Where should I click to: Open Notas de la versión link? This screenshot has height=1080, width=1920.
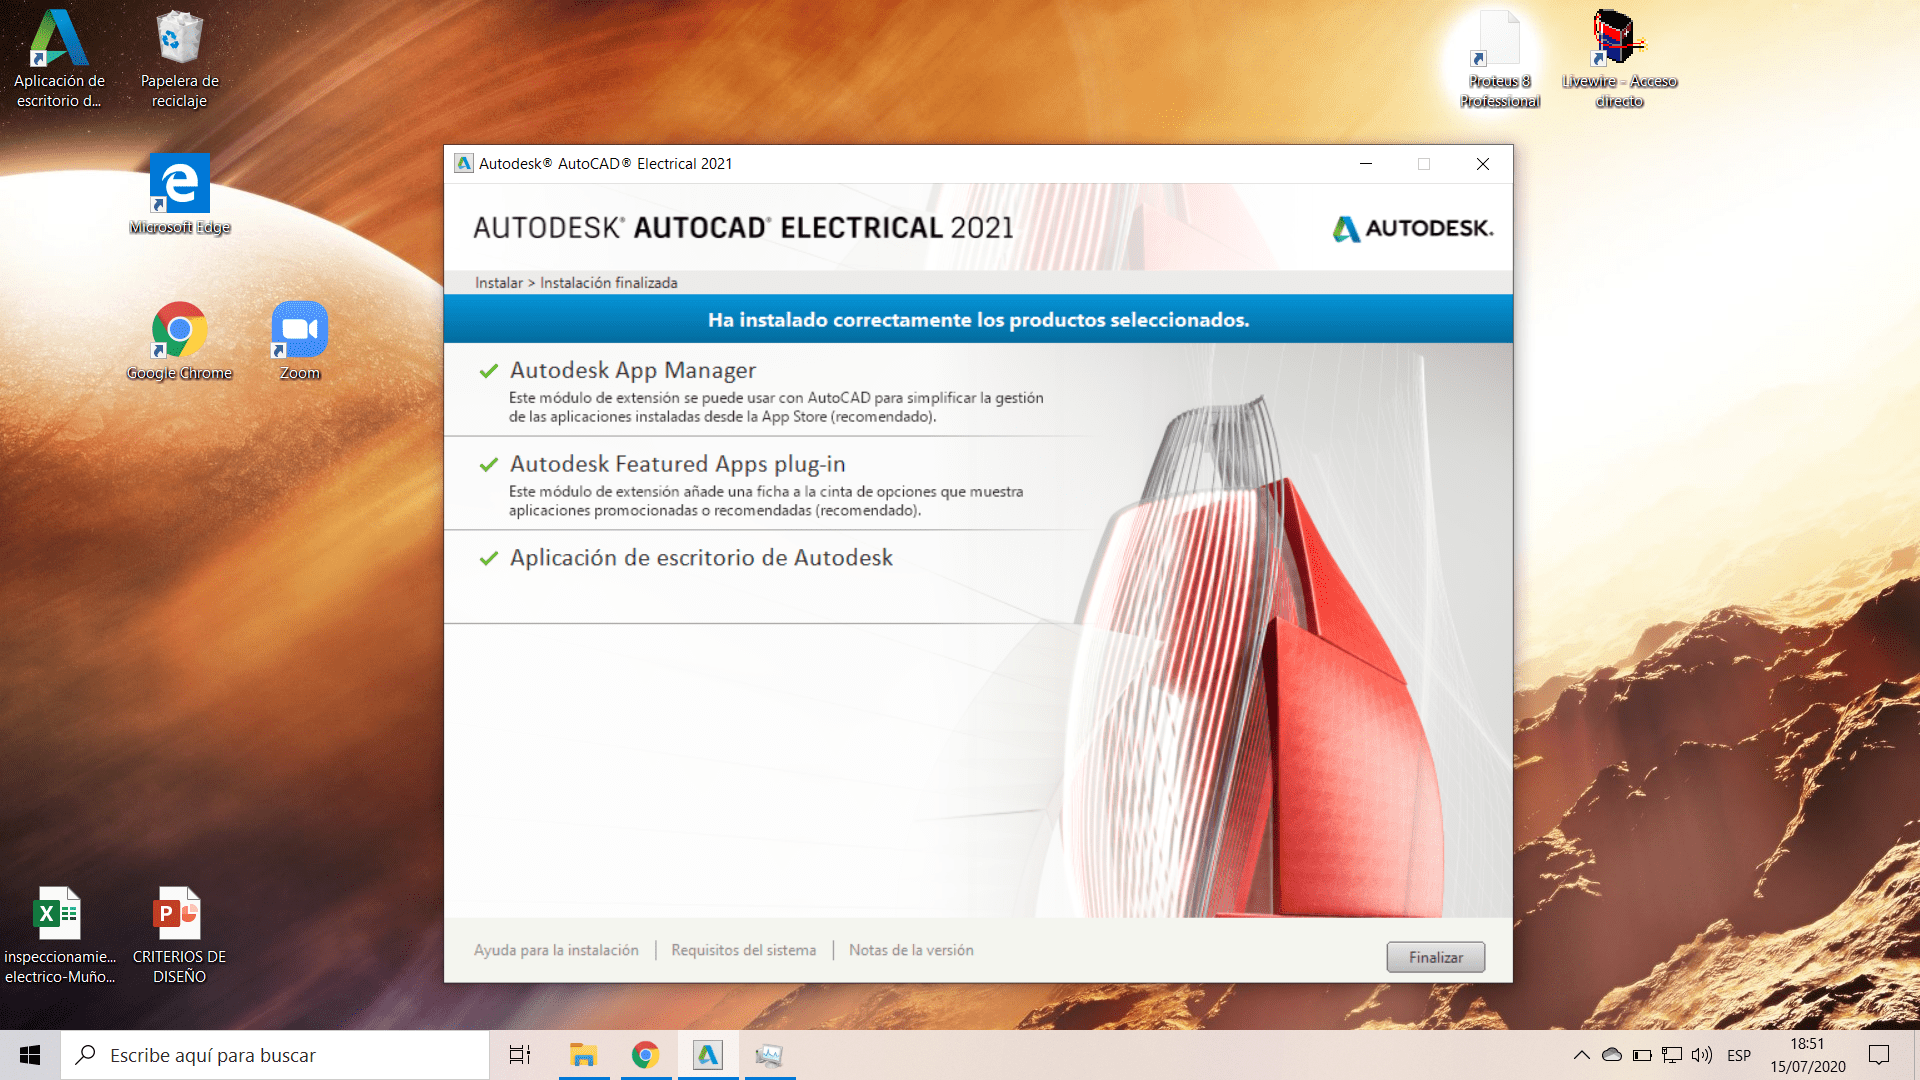pos(911,950)
